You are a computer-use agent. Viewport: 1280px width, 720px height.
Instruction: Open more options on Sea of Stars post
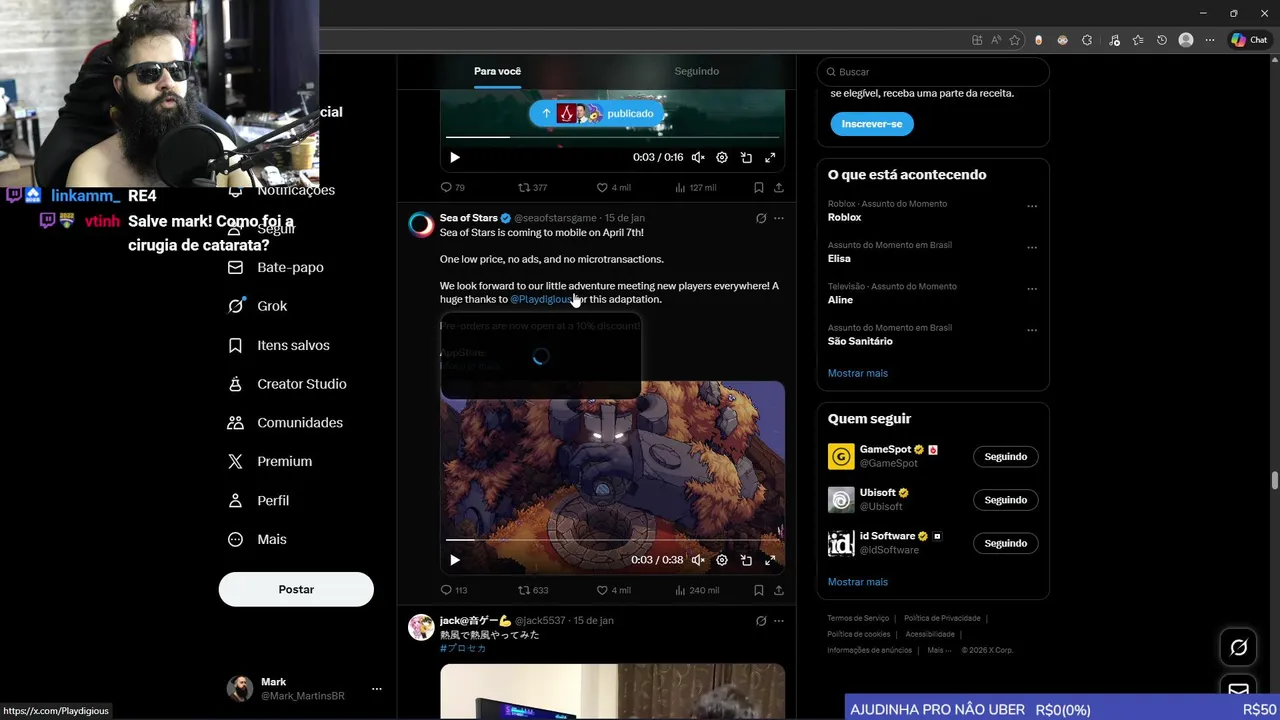[779, 218]
